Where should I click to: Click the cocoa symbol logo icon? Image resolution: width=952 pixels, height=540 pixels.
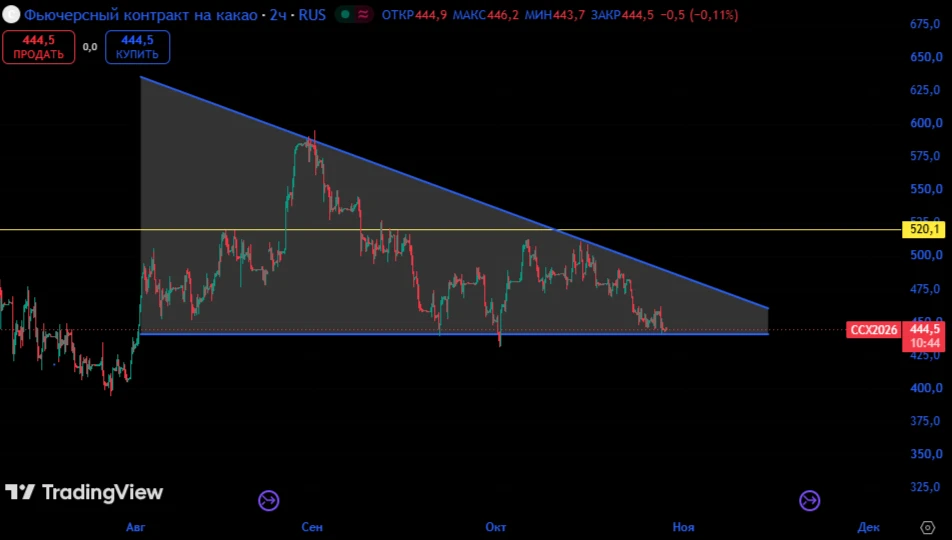point(11,14)
